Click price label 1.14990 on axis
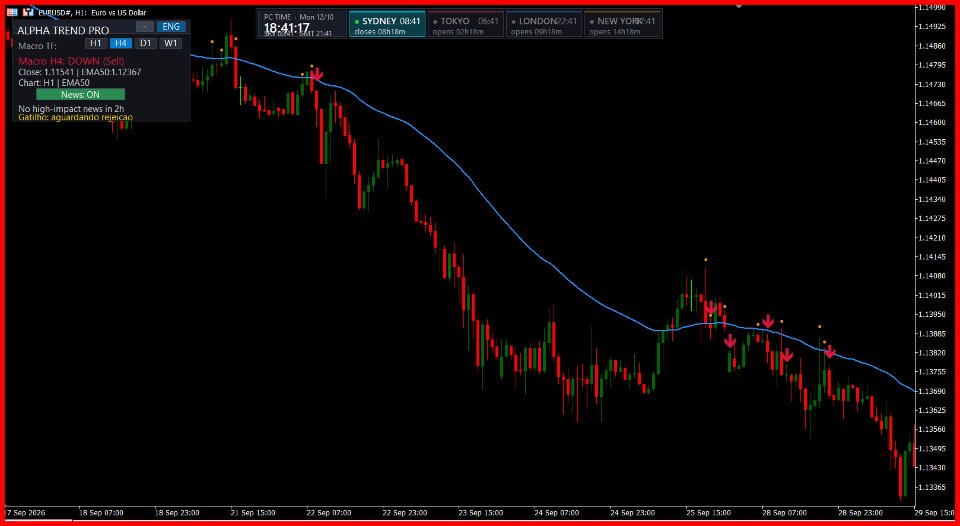 [932, 7]
